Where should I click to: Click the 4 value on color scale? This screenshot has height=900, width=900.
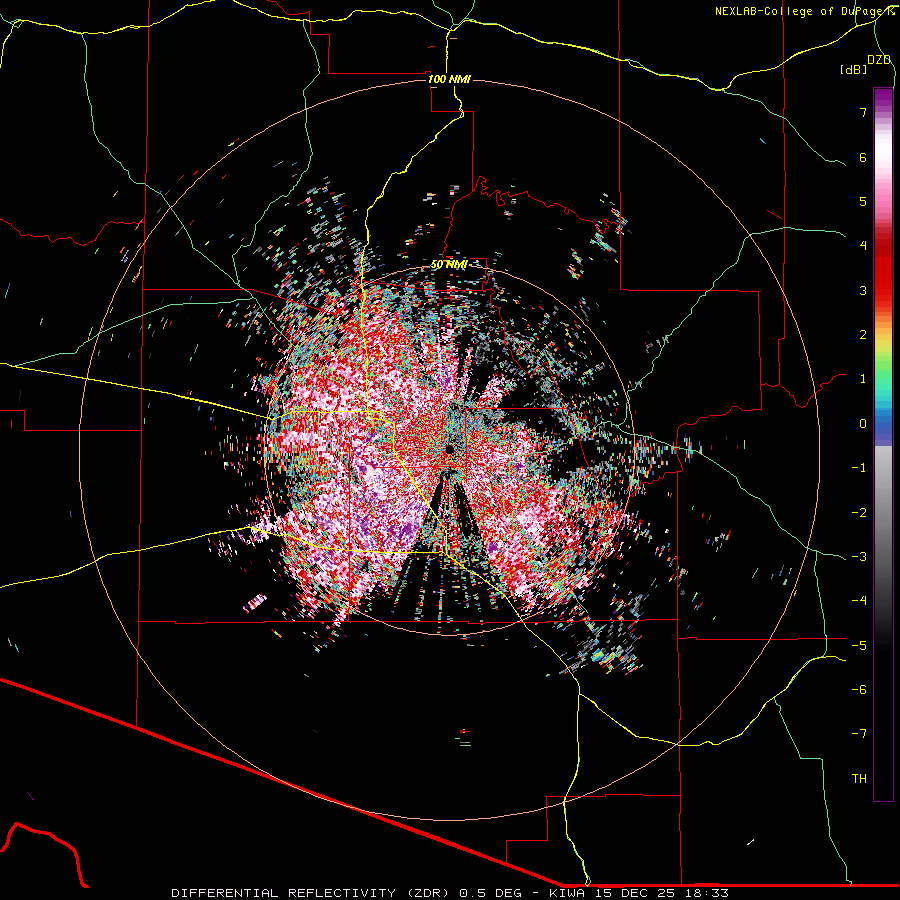[863, 246]
